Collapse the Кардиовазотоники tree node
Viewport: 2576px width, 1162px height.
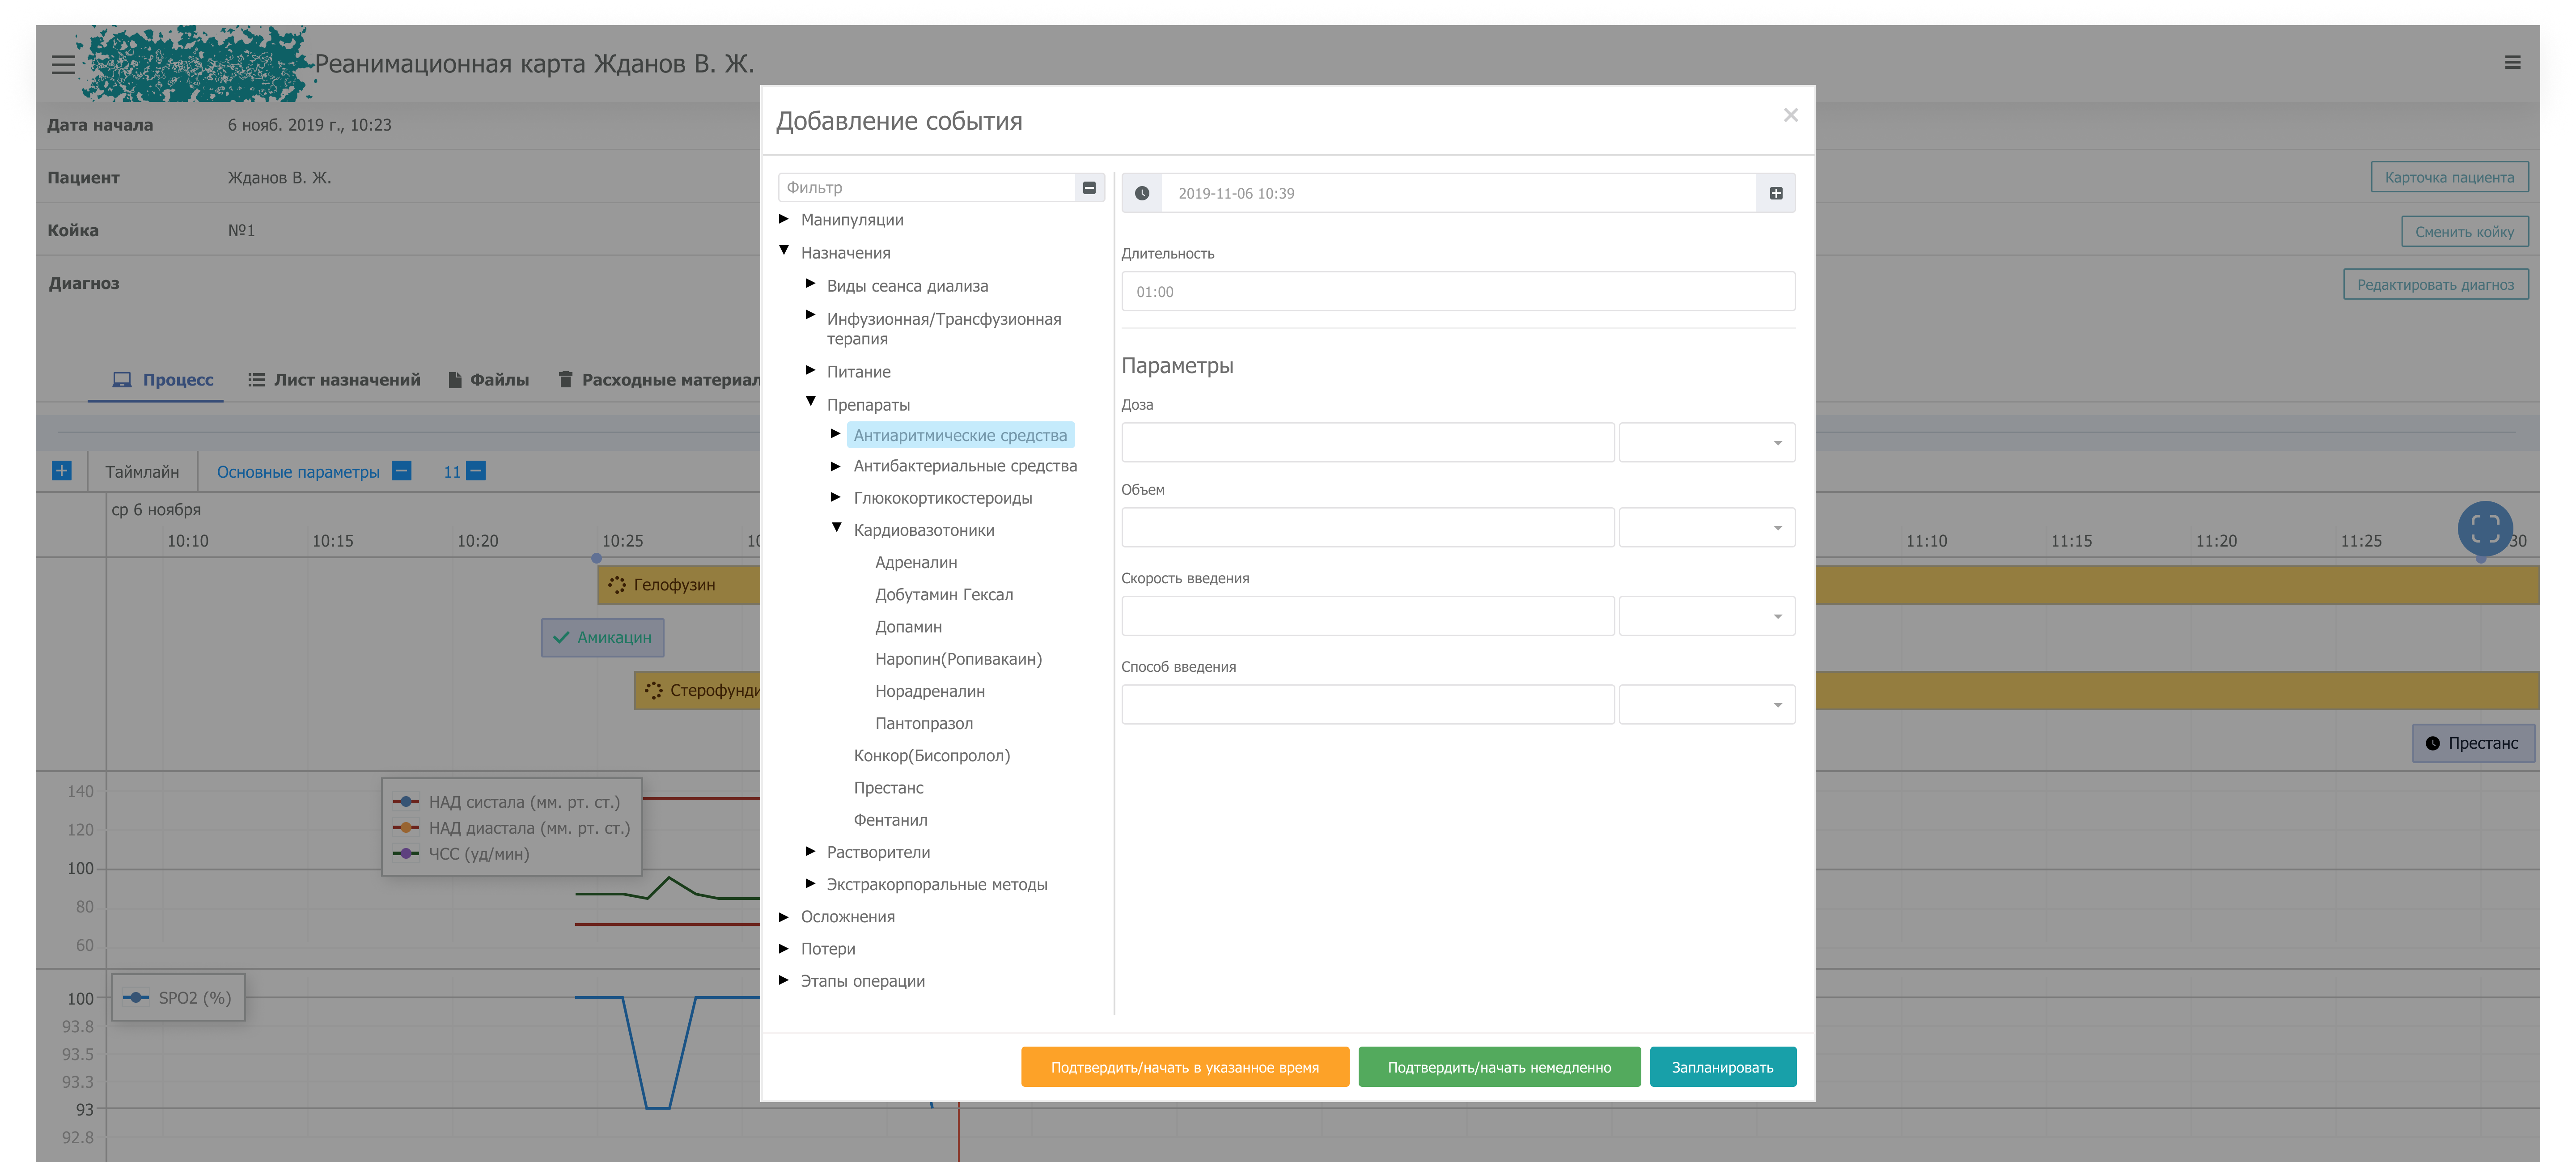[x=837, y=528]
